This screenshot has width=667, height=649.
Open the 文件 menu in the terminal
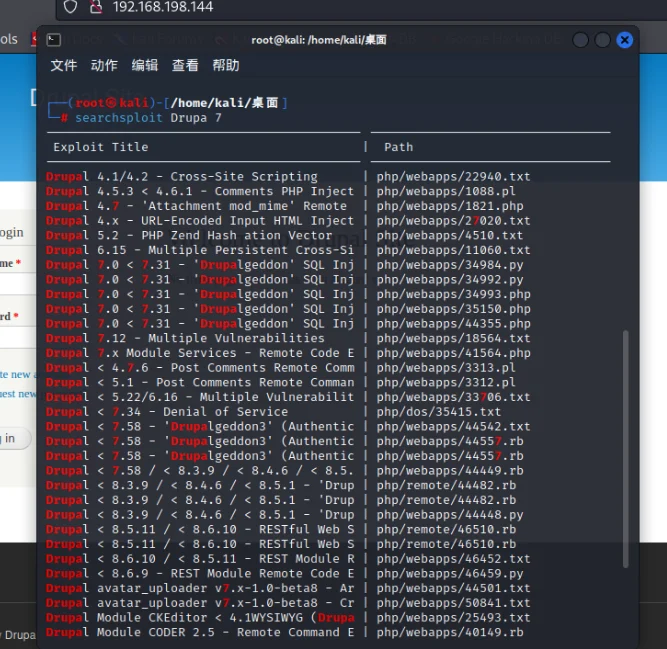coord(64,65)
